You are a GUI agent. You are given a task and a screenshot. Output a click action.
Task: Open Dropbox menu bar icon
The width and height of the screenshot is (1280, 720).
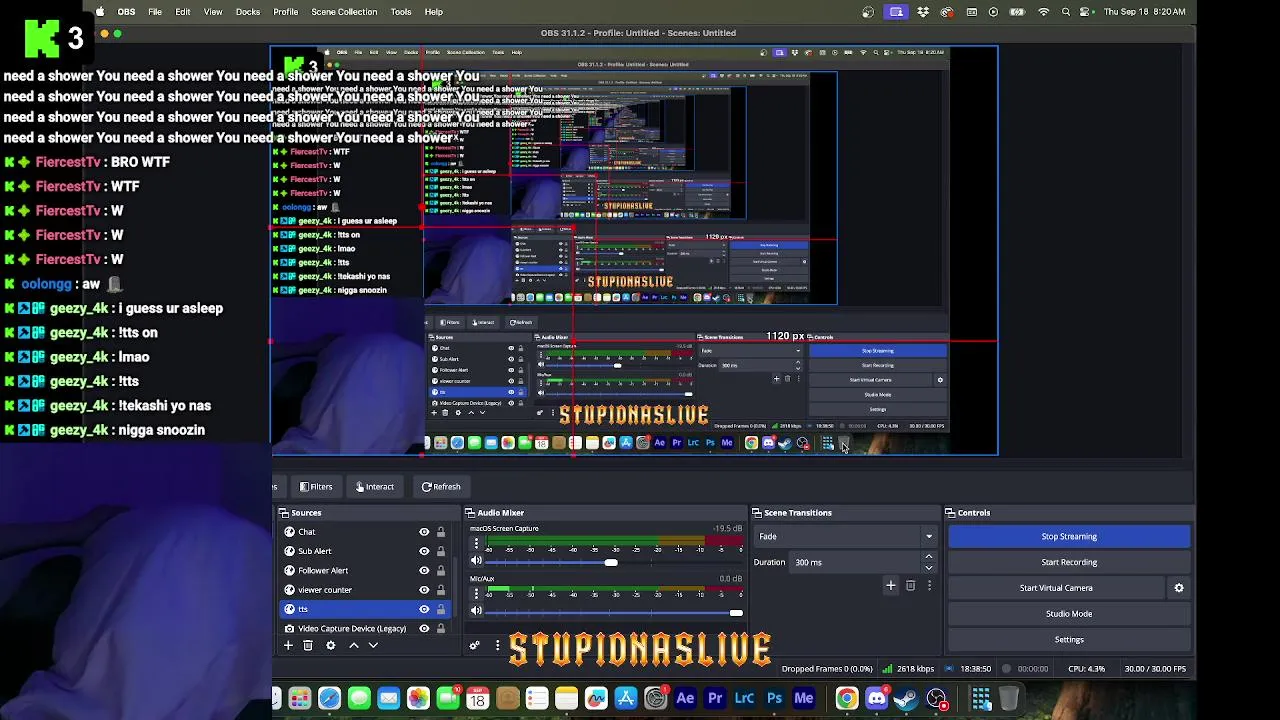pos(922,12)
